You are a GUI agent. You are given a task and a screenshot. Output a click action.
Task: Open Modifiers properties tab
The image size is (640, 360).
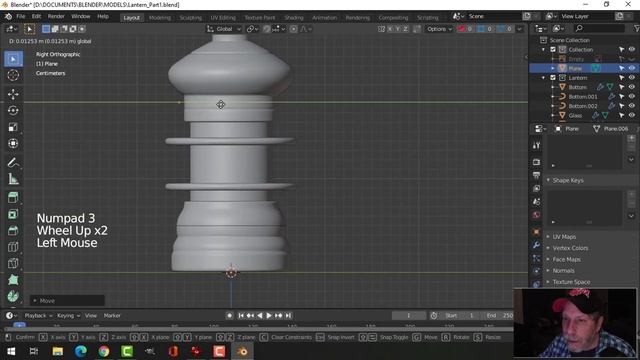(536, 245)
